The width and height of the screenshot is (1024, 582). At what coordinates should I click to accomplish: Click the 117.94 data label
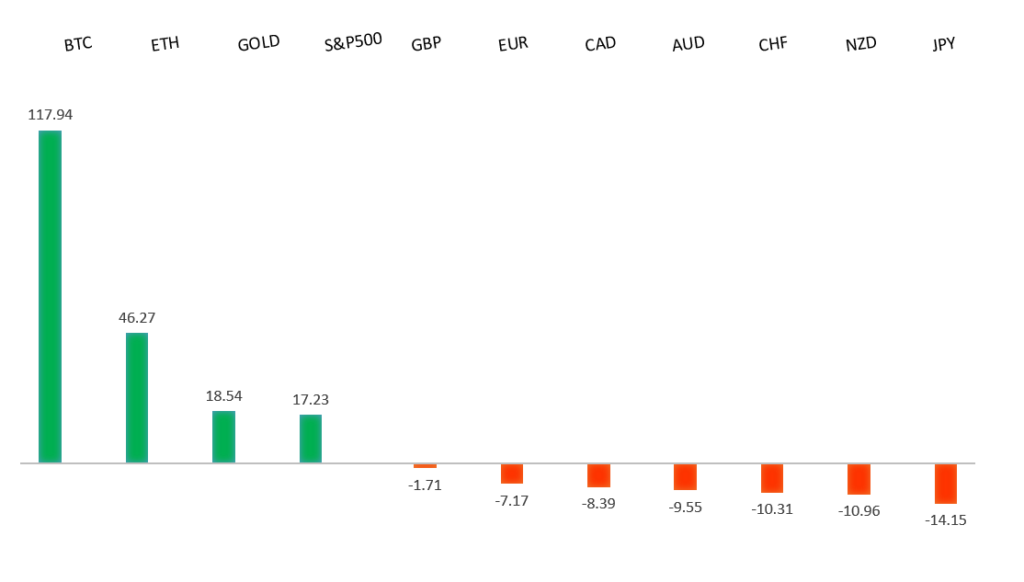[x=50, y=115]
